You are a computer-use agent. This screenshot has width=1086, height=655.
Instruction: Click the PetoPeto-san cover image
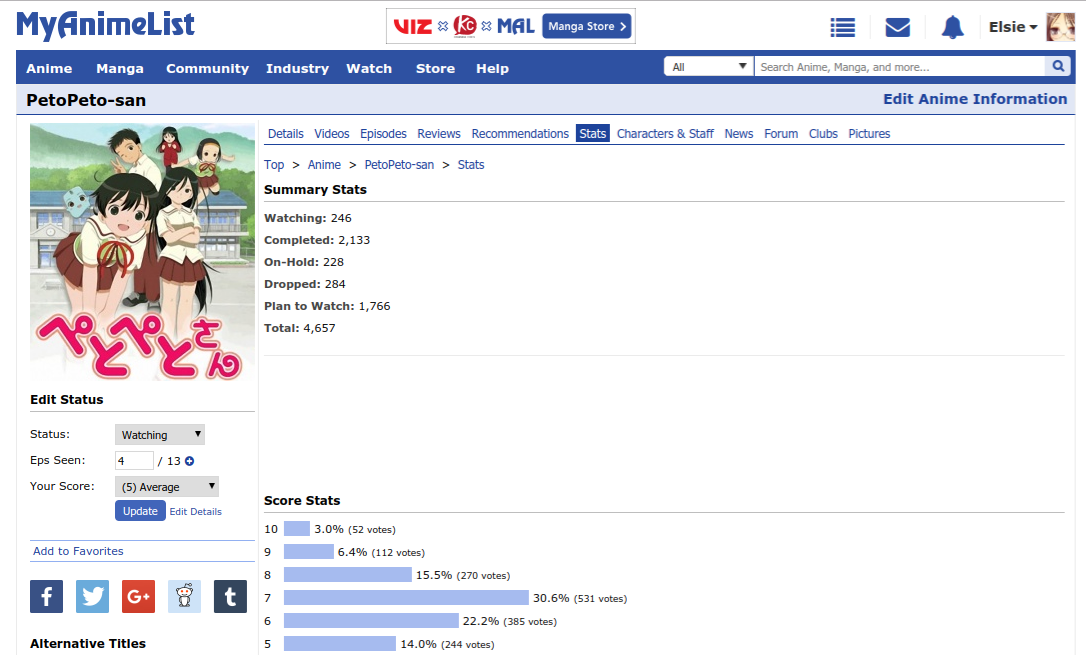coord(142,251)
